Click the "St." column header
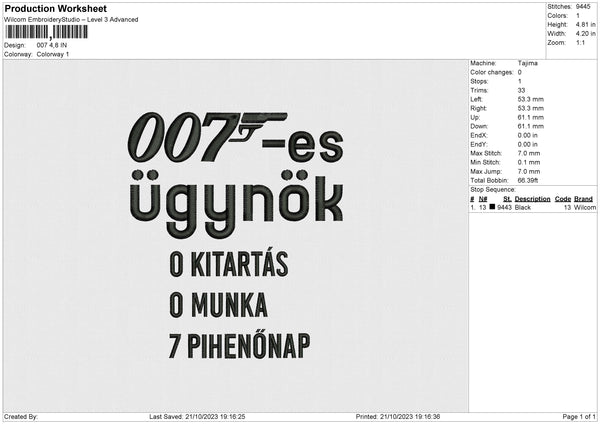This screenshot has width=600, height=424. (506, 199)
